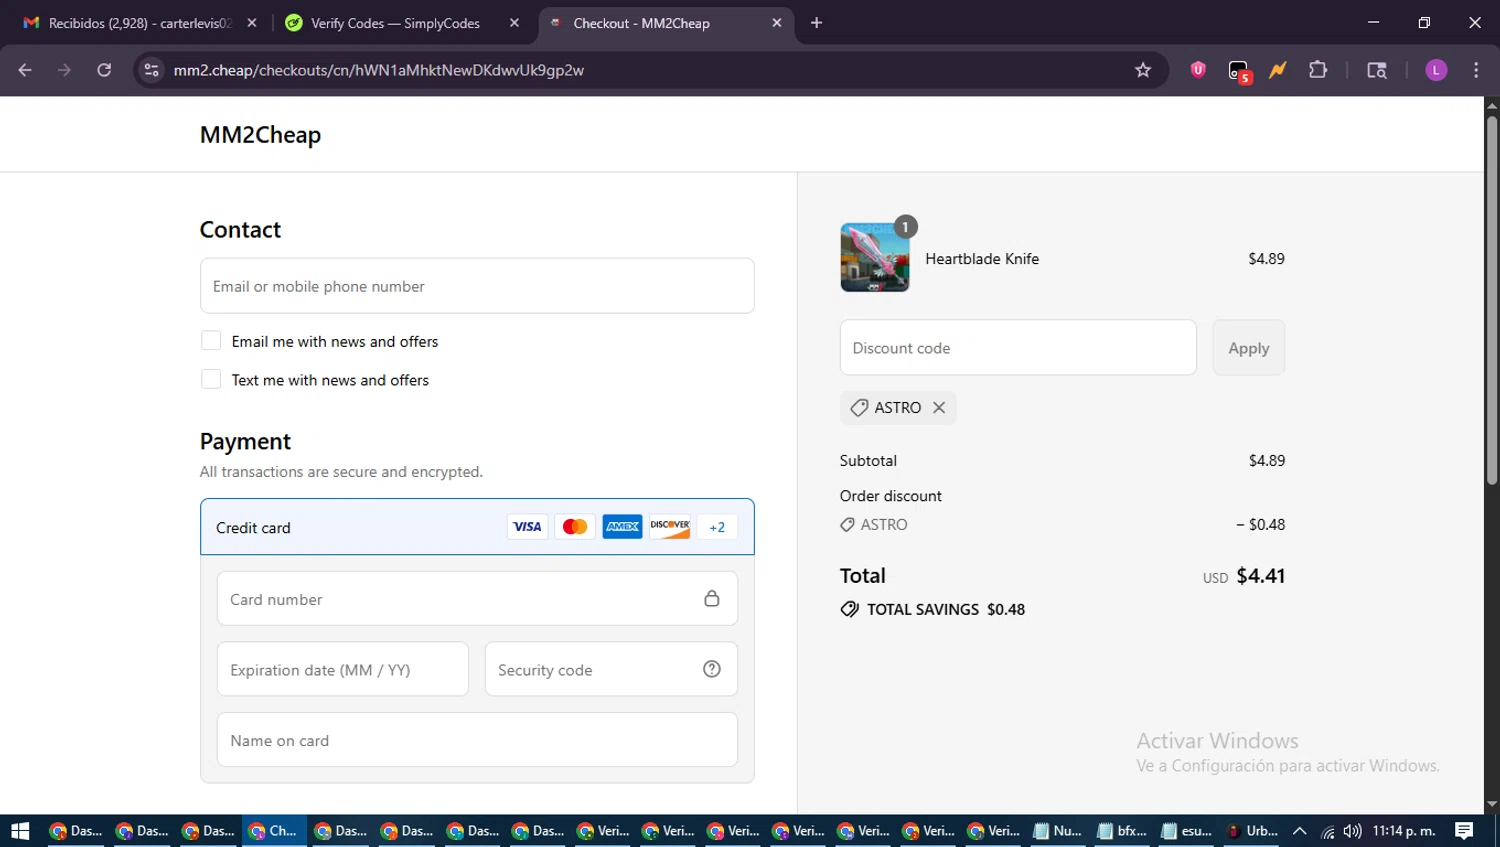Click the page vertical scrollbar thumb
This screenshot has width=1500, height=847.
coord(1491,300)
